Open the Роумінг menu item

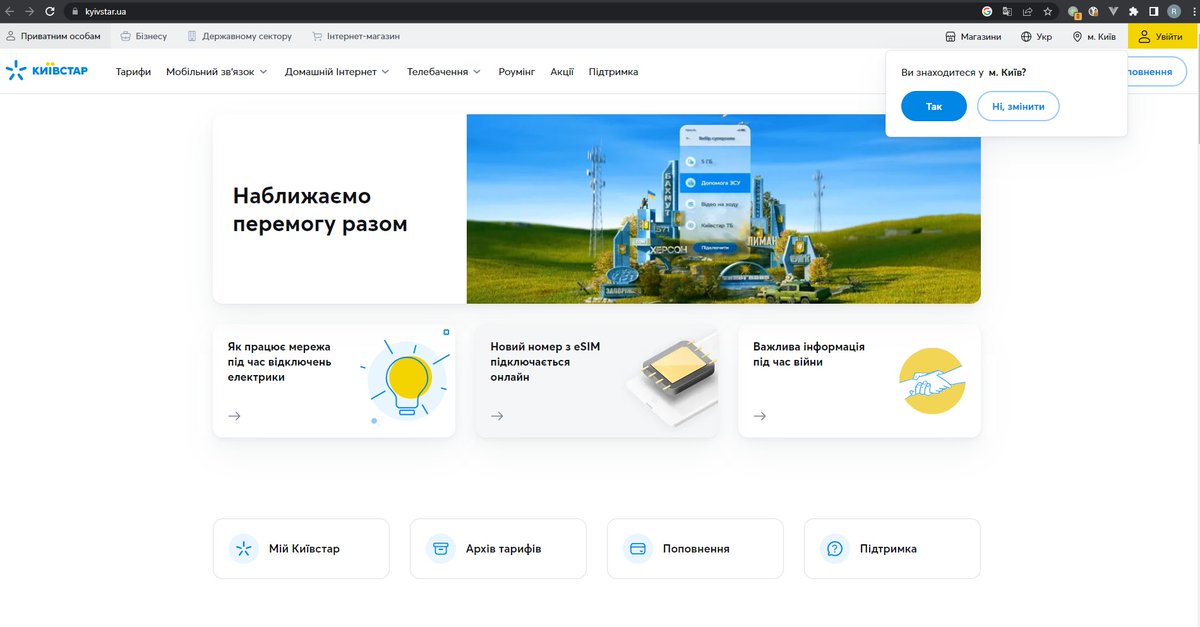pos(517,72)
